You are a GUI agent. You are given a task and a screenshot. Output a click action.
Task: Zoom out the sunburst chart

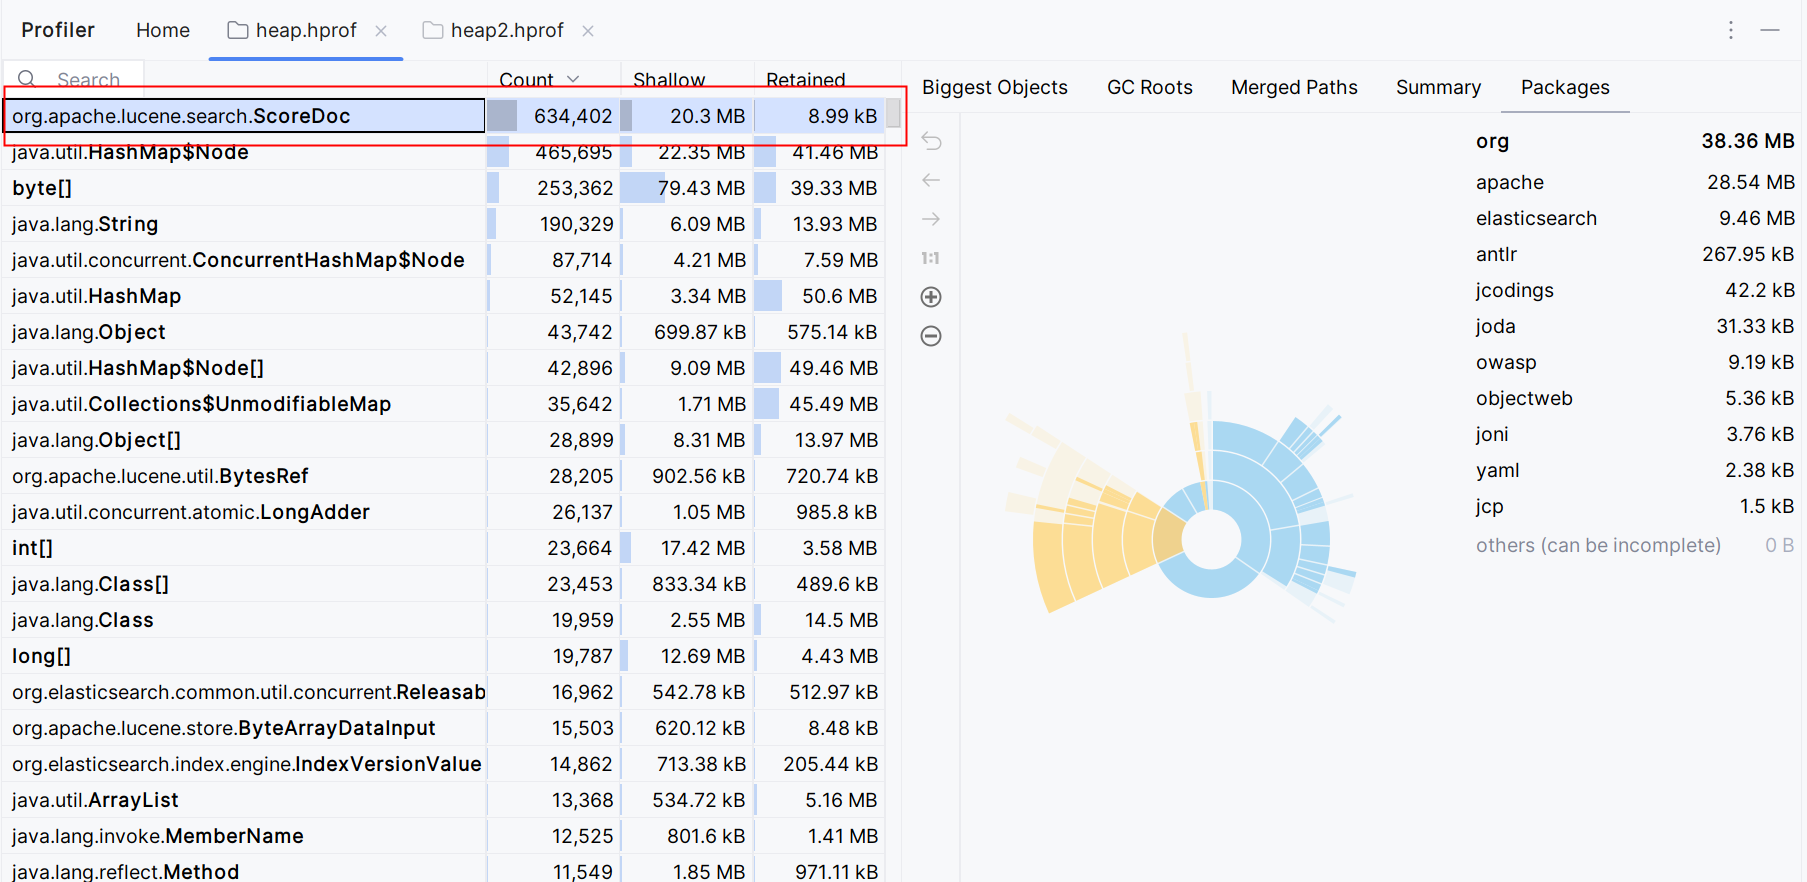click(931, 336)
